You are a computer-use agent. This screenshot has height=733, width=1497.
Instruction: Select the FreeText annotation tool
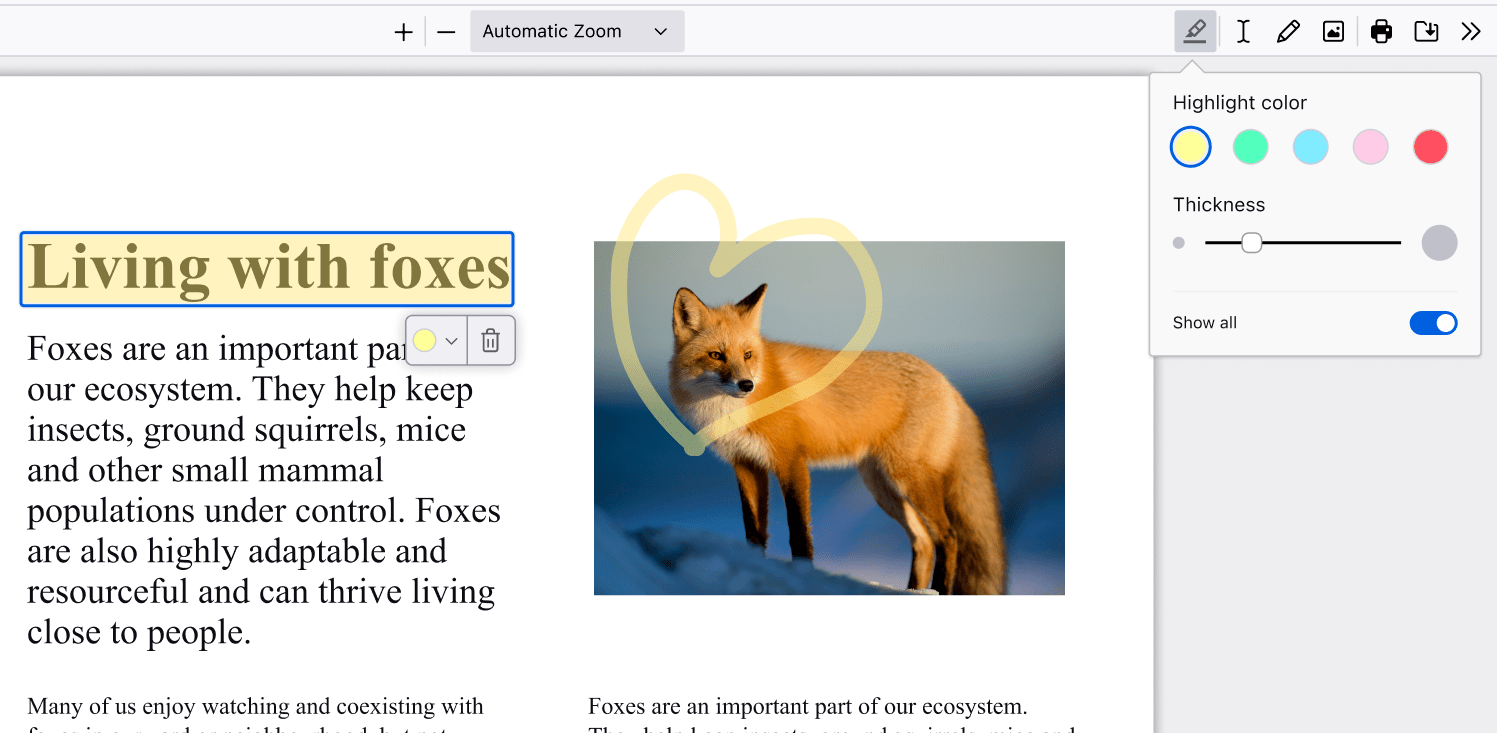(x=1242, y=31)
